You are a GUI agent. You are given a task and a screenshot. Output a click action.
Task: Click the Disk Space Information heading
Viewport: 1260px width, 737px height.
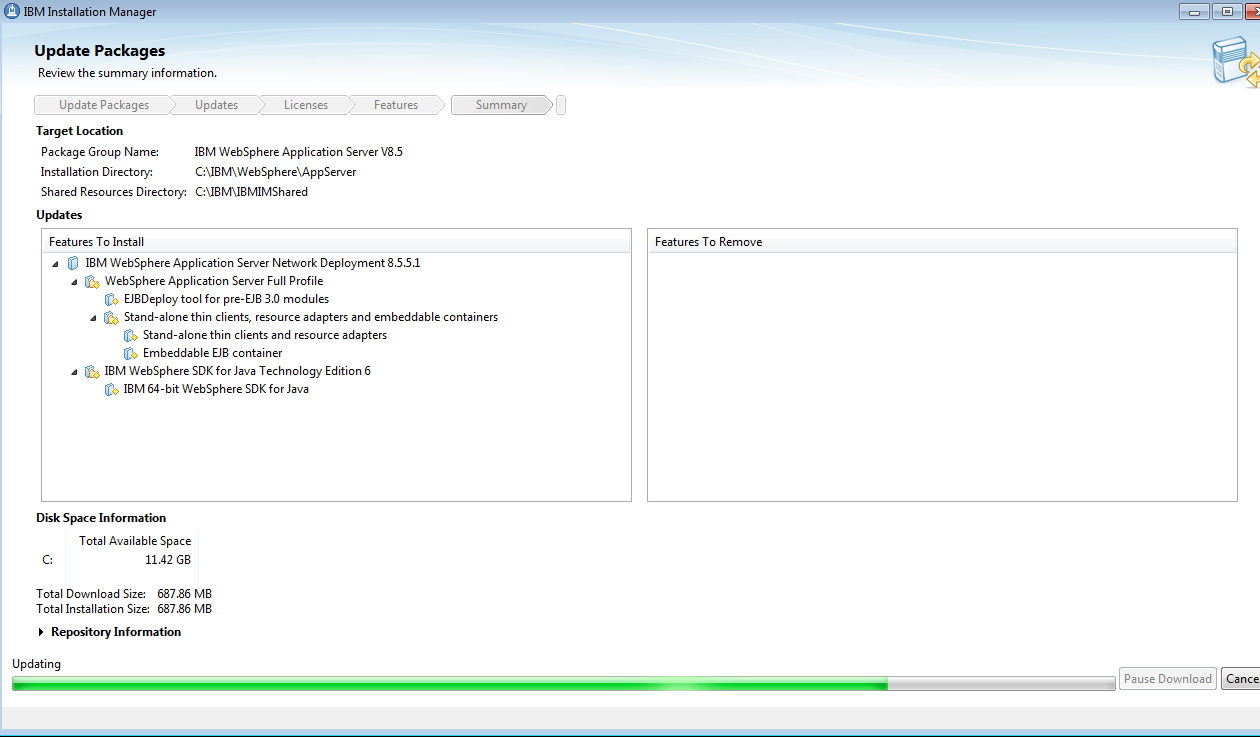(x=101, y=518)
